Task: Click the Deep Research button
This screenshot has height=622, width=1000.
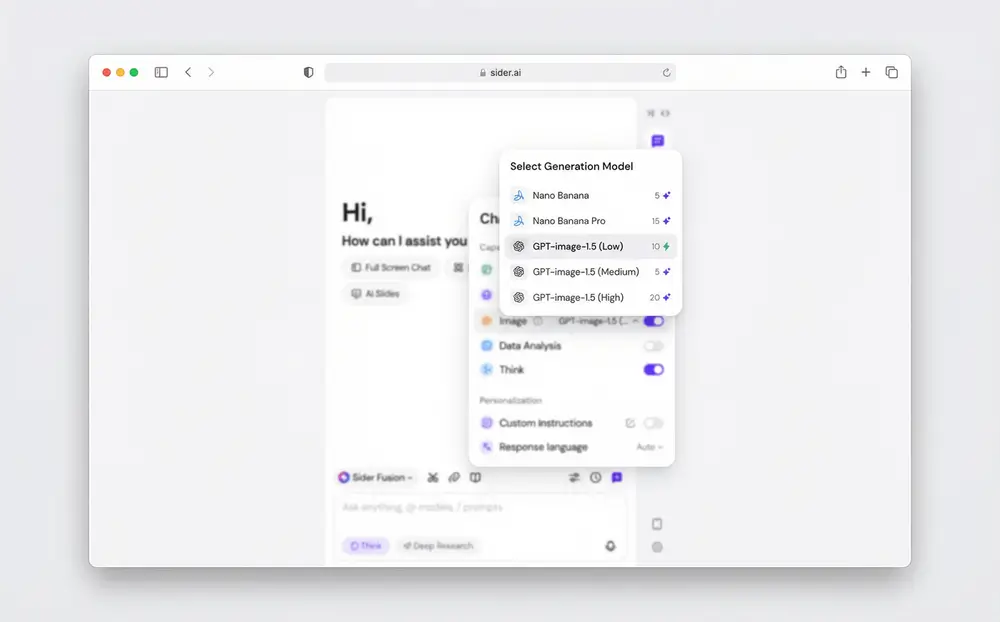Action: click(x=438, y=545)
